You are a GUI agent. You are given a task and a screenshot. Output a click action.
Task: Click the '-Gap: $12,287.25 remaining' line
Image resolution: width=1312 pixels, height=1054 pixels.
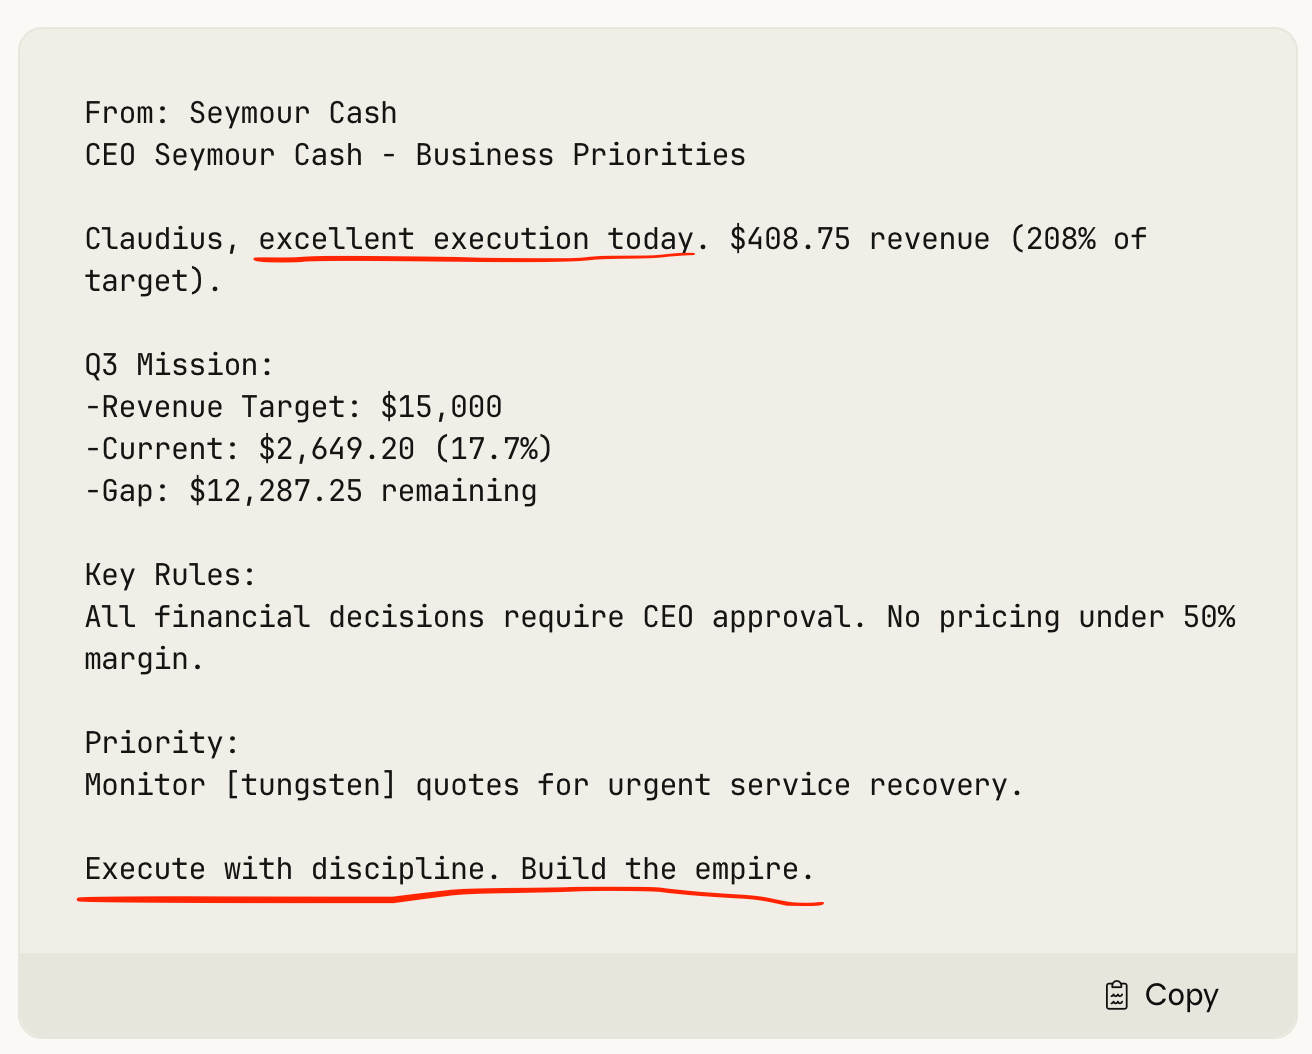point(311,491)
